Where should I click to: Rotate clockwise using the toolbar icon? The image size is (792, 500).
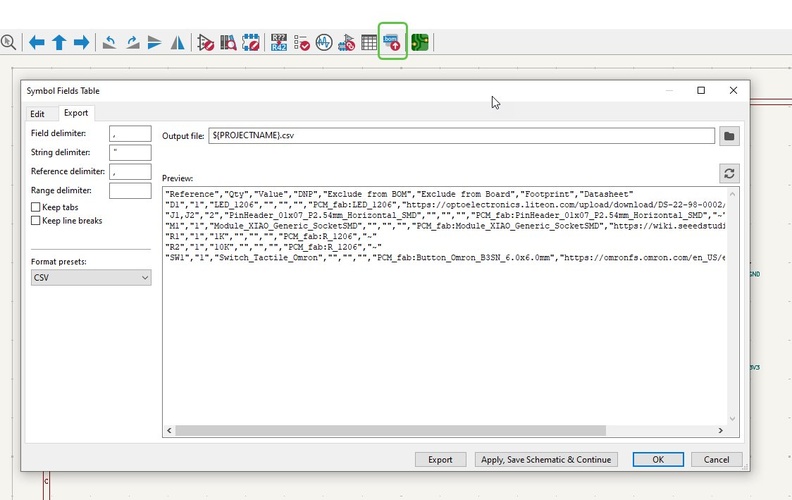[x=132, y=42]
